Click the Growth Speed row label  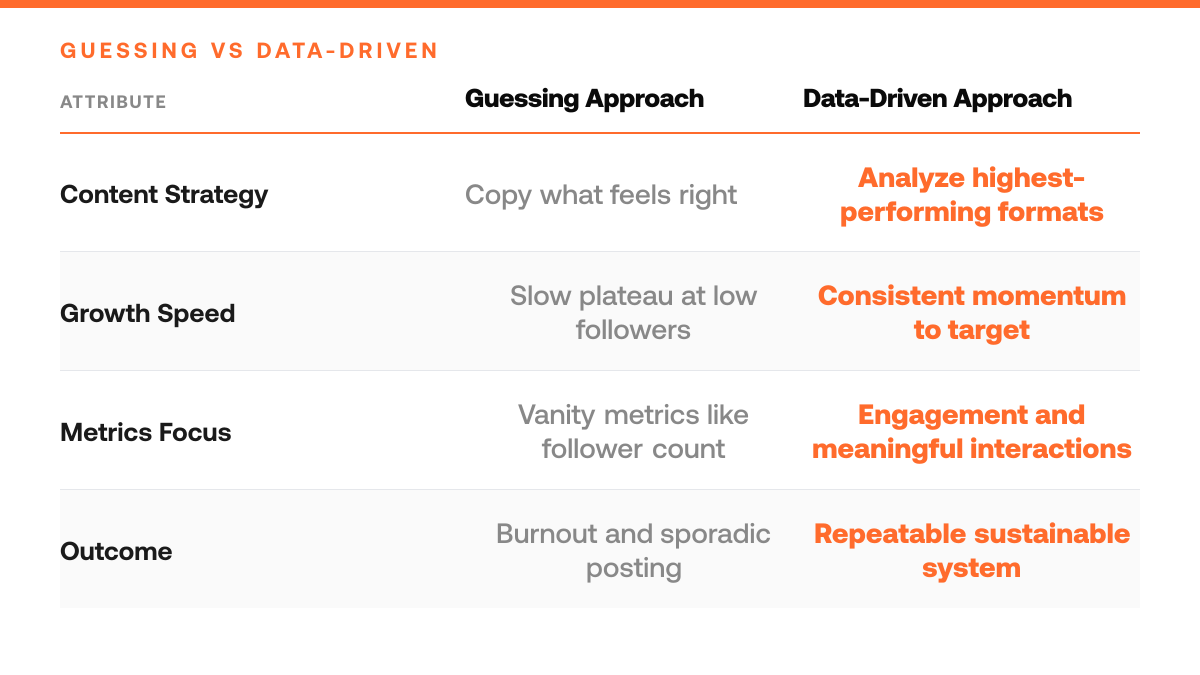pos(148,313)
